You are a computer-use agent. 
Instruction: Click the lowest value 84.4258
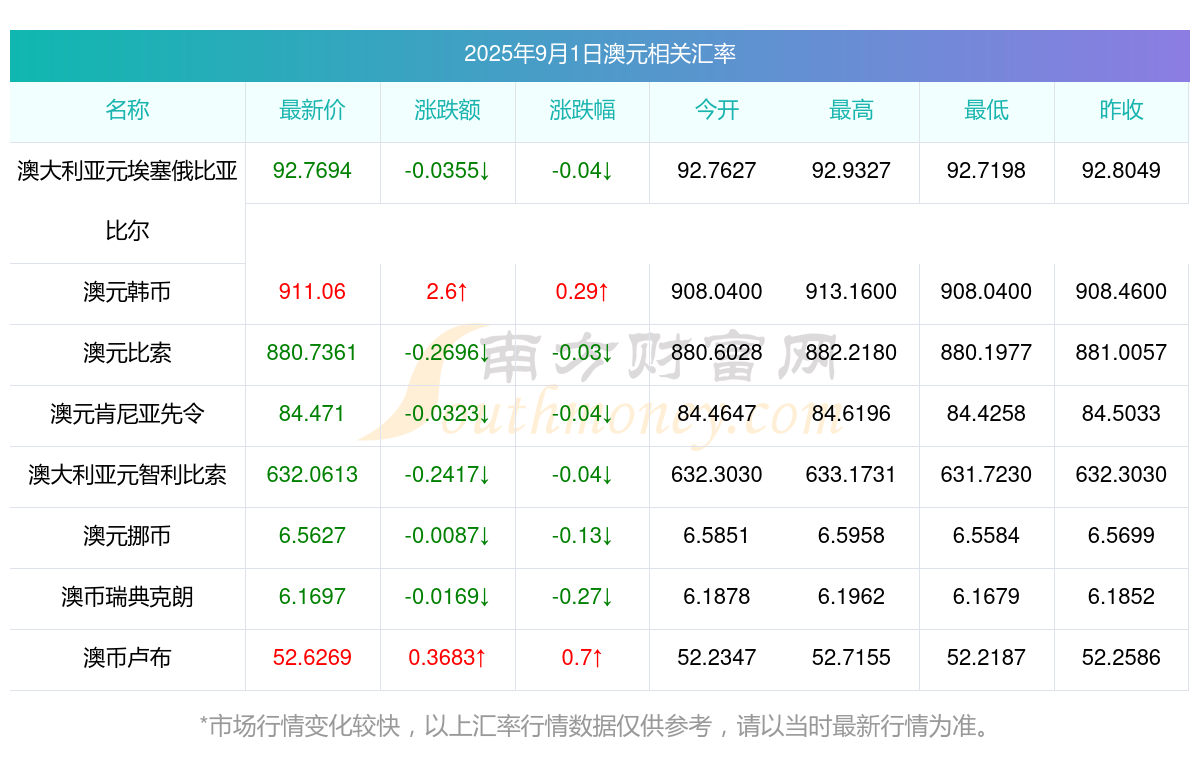coord(986,414)
